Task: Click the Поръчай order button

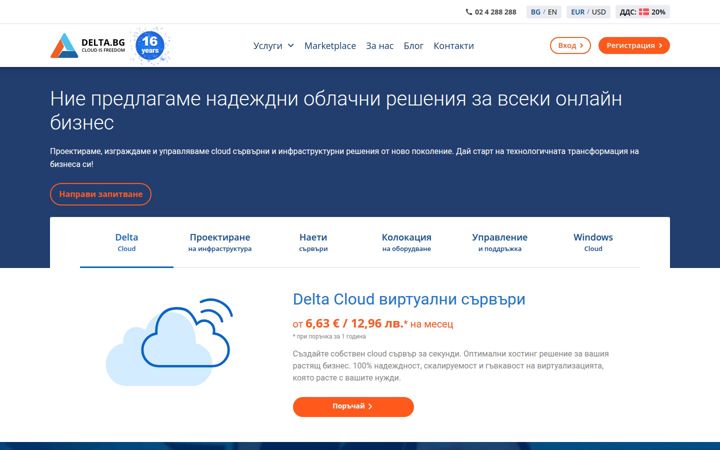Action: 353,407
